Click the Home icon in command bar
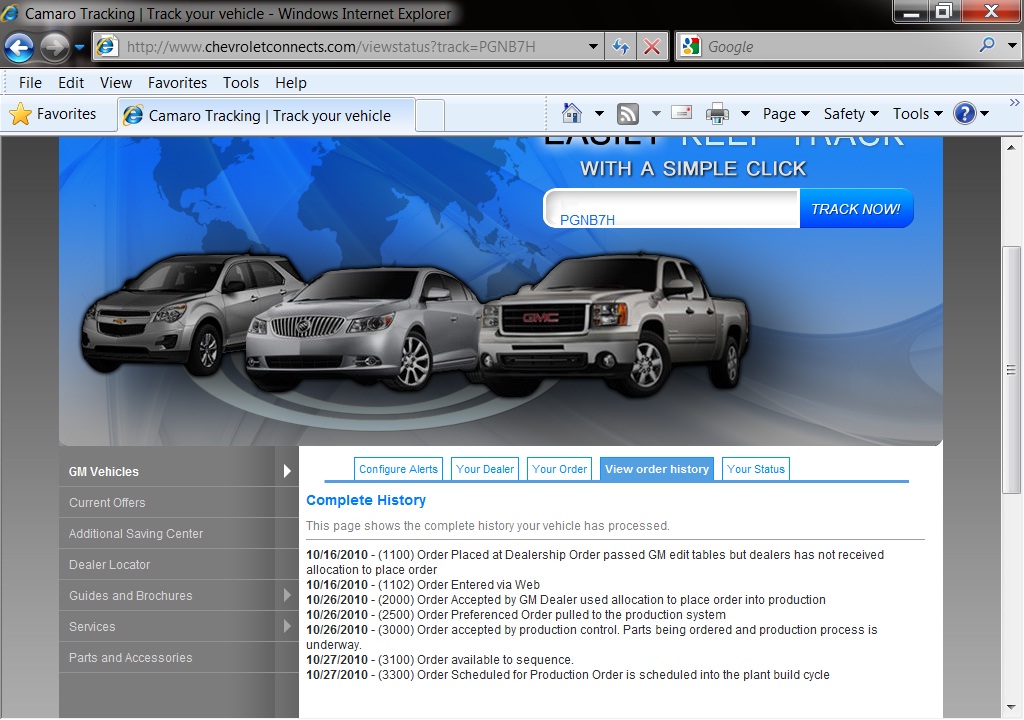 [571, 114]
